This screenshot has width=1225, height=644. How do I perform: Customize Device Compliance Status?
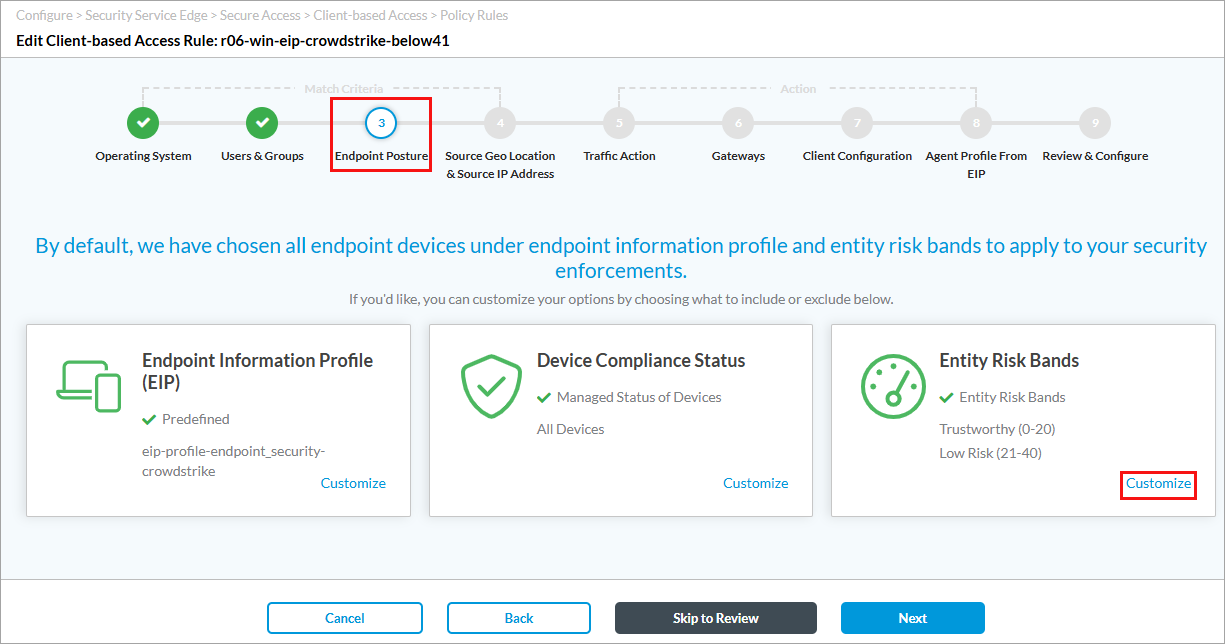point(755,483)
